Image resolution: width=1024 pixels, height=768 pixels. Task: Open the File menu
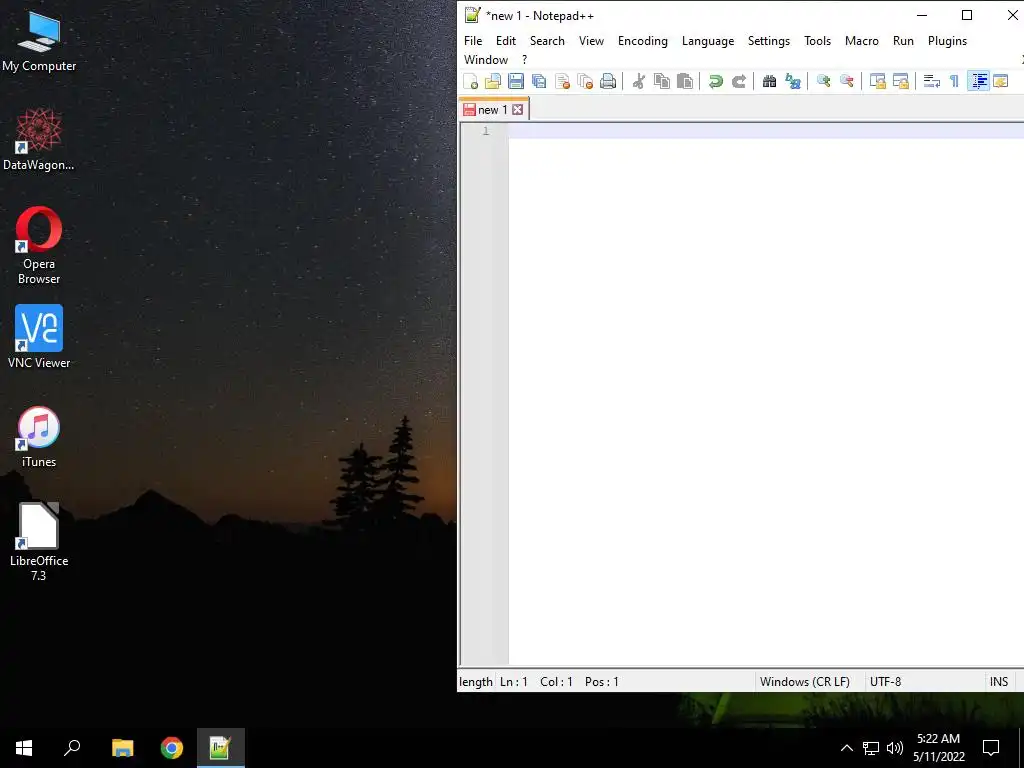pyautogui.click(x=473, y=40)
